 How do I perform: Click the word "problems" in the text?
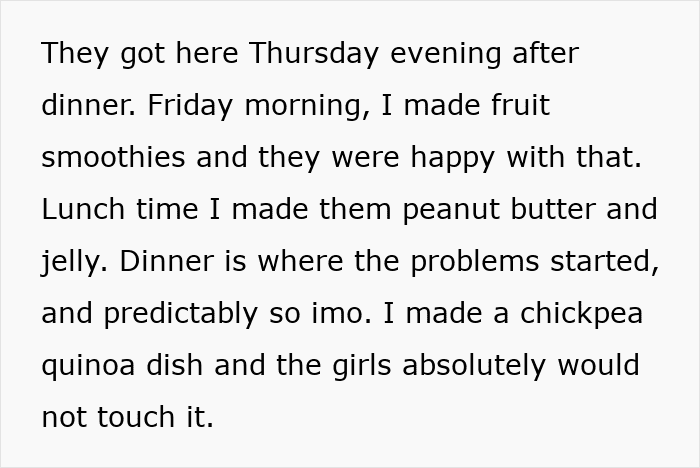click(474, 263)
